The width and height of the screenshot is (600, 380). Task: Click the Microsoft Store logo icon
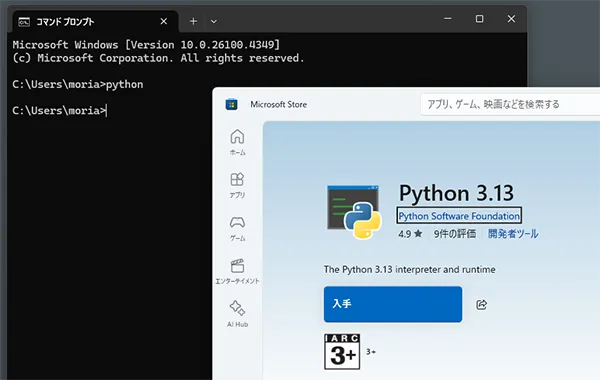232,104
